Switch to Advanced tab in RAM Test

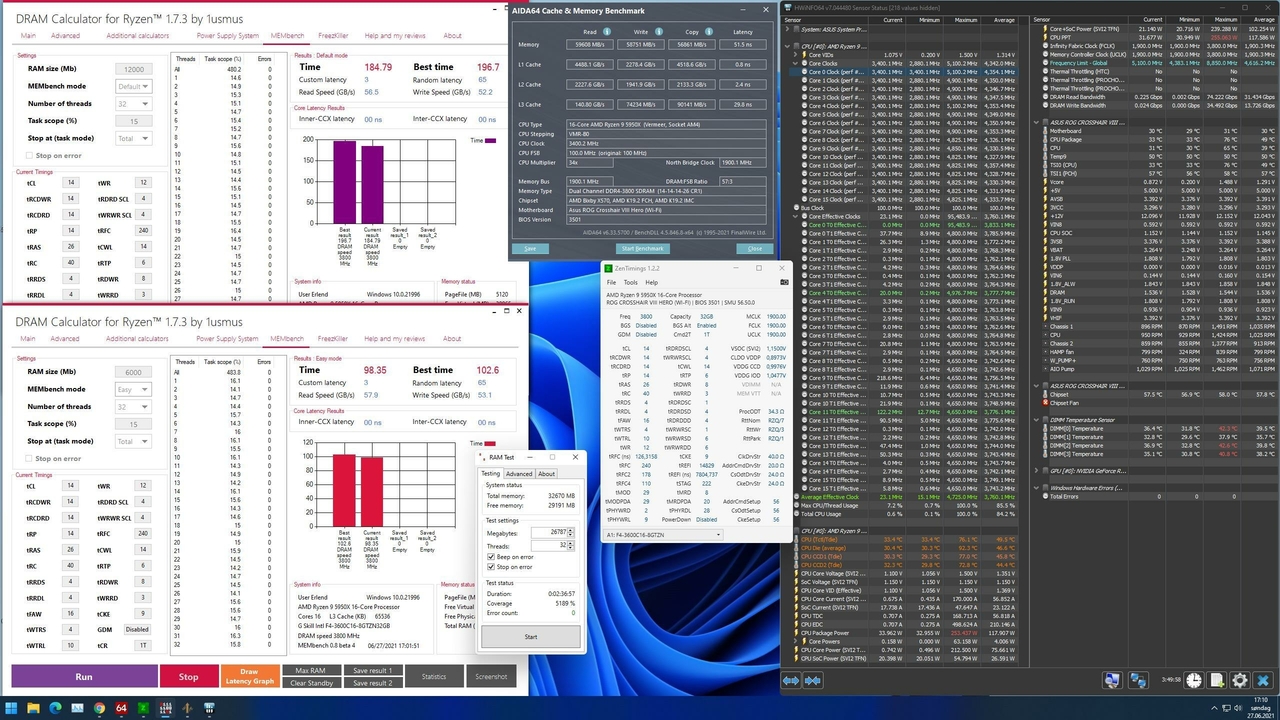tap(519, 474)
